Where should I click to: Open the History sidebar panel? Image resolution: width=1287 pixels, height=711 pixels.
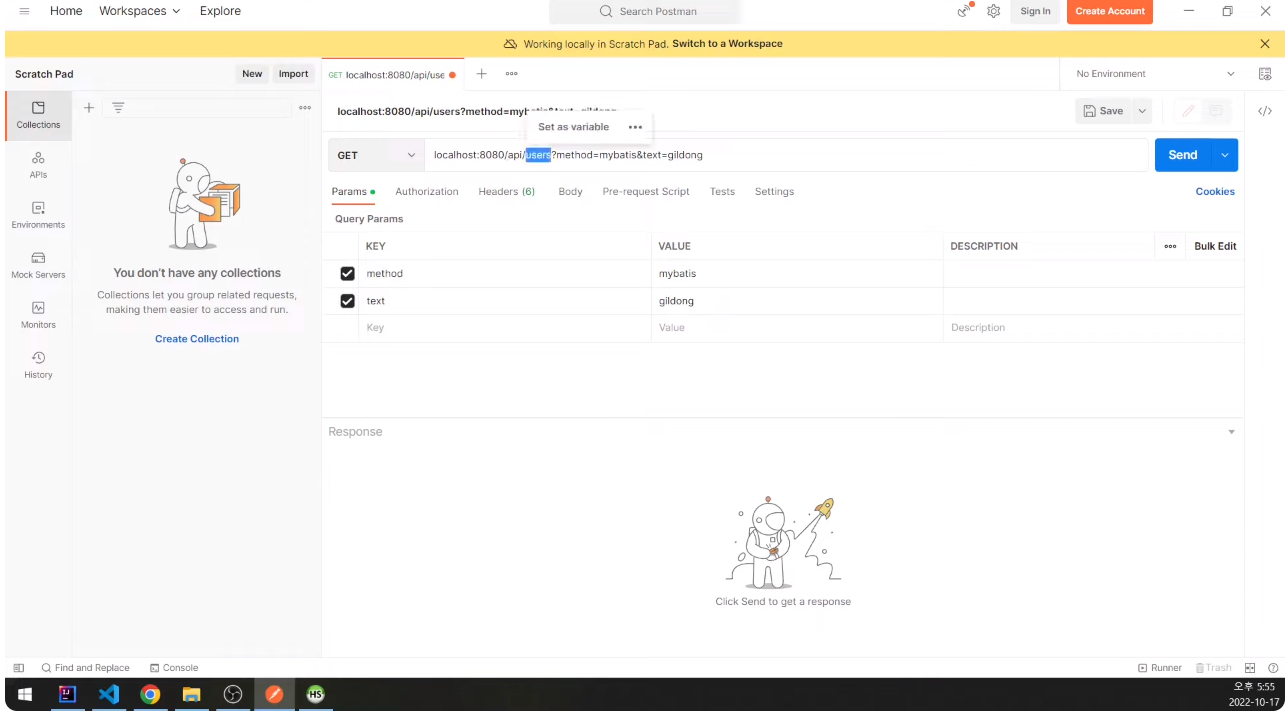[38, 365]
